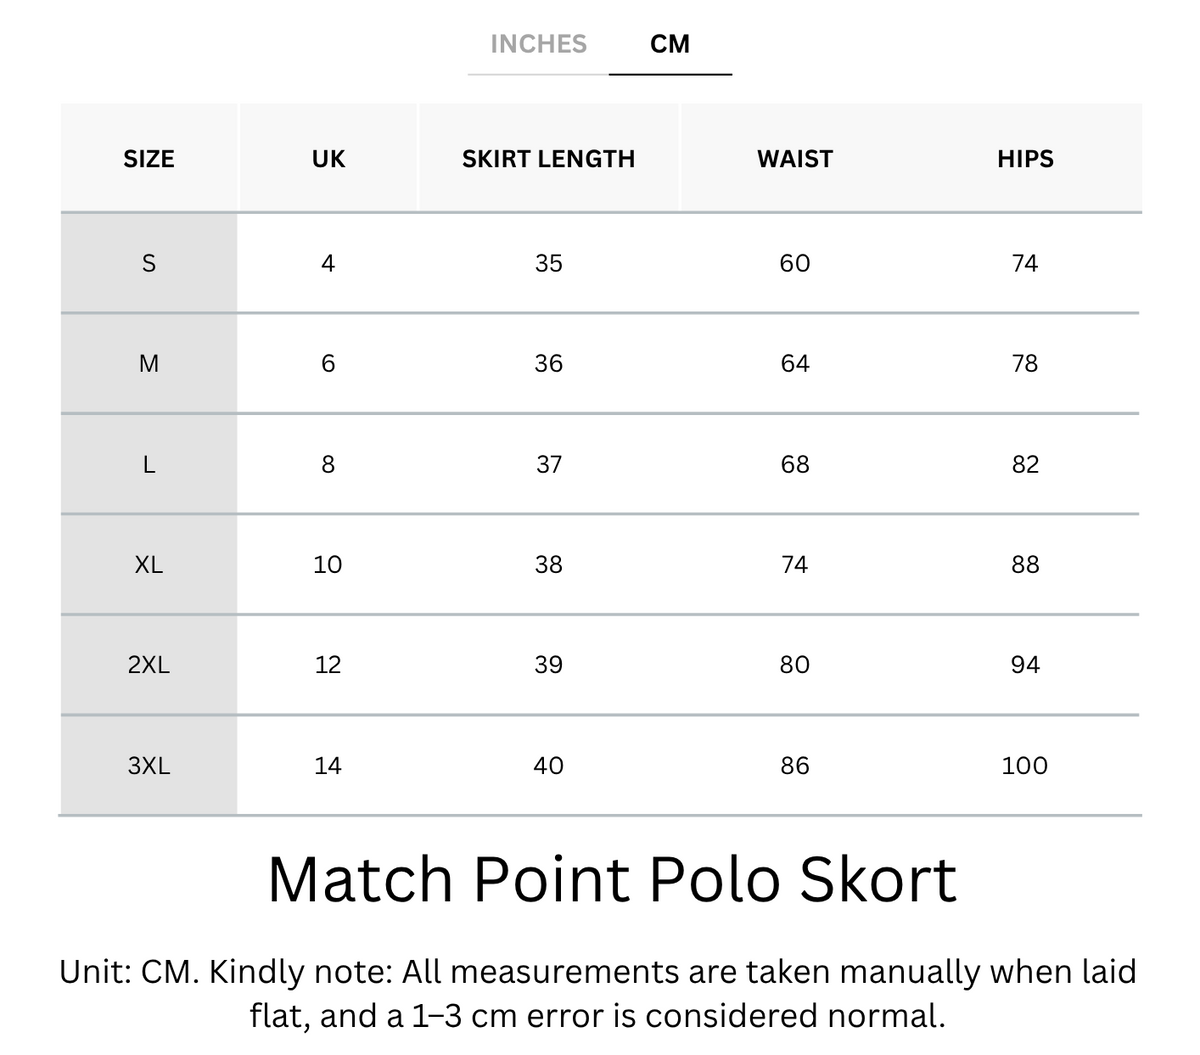Click the hips value 100 cell

(x=1025, y=766)
